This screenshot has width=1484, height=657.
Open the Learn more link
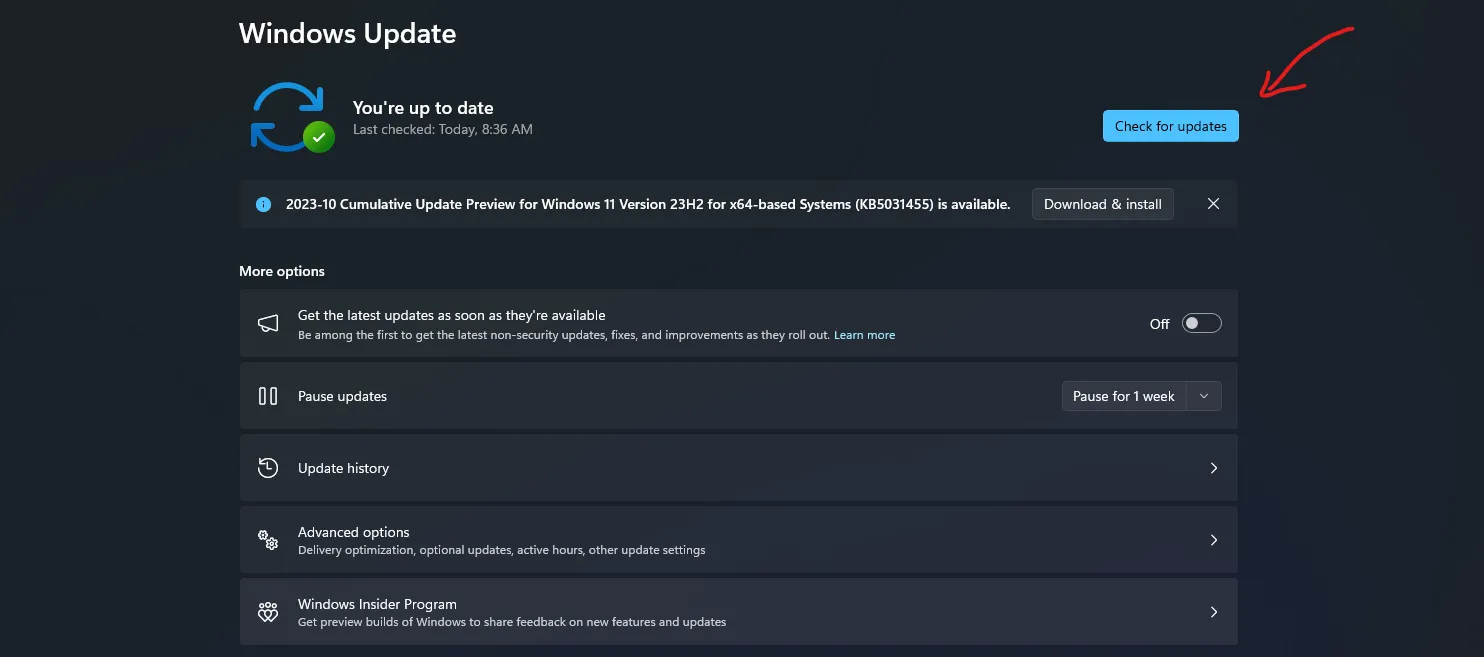point(865,335)
